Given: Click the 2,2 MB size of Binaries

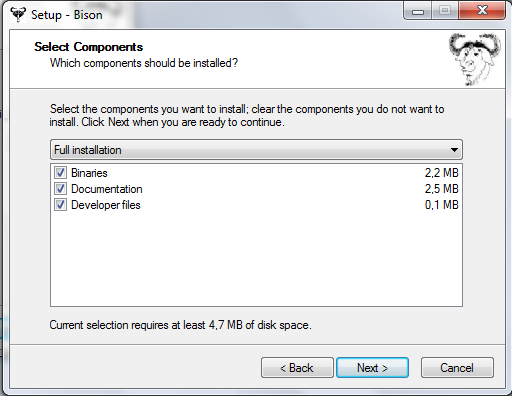Looking at the screenshot, I should click(442, 173).
